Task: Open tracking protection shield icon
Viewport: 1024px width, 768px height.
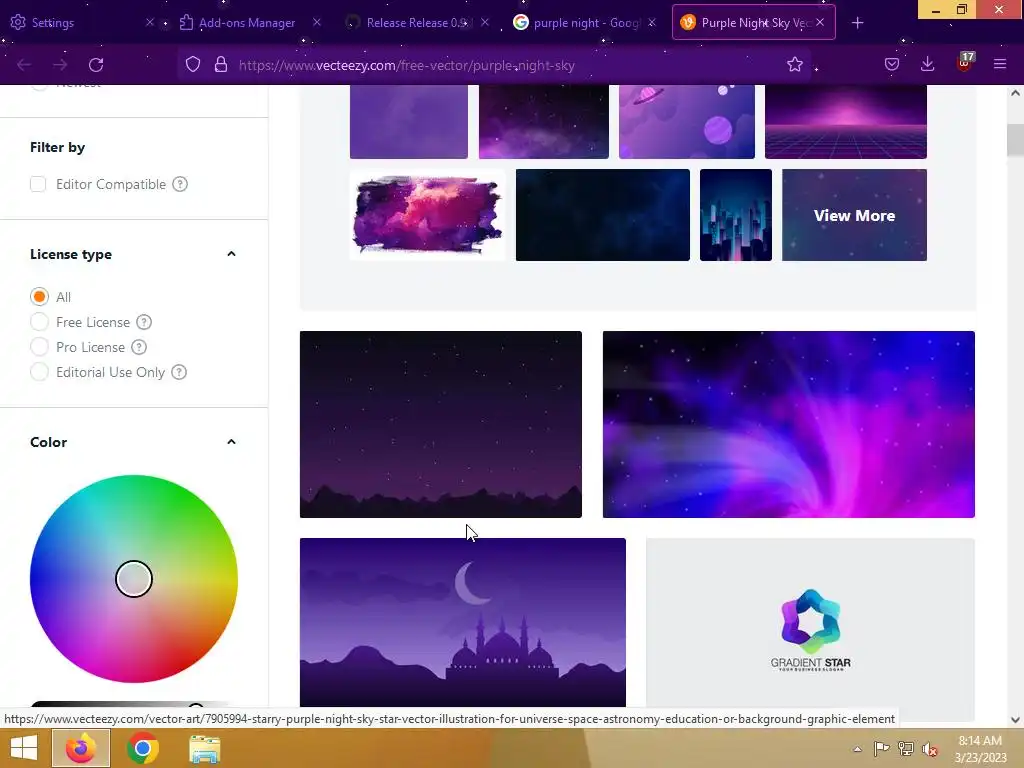Action: pos(193,65)
